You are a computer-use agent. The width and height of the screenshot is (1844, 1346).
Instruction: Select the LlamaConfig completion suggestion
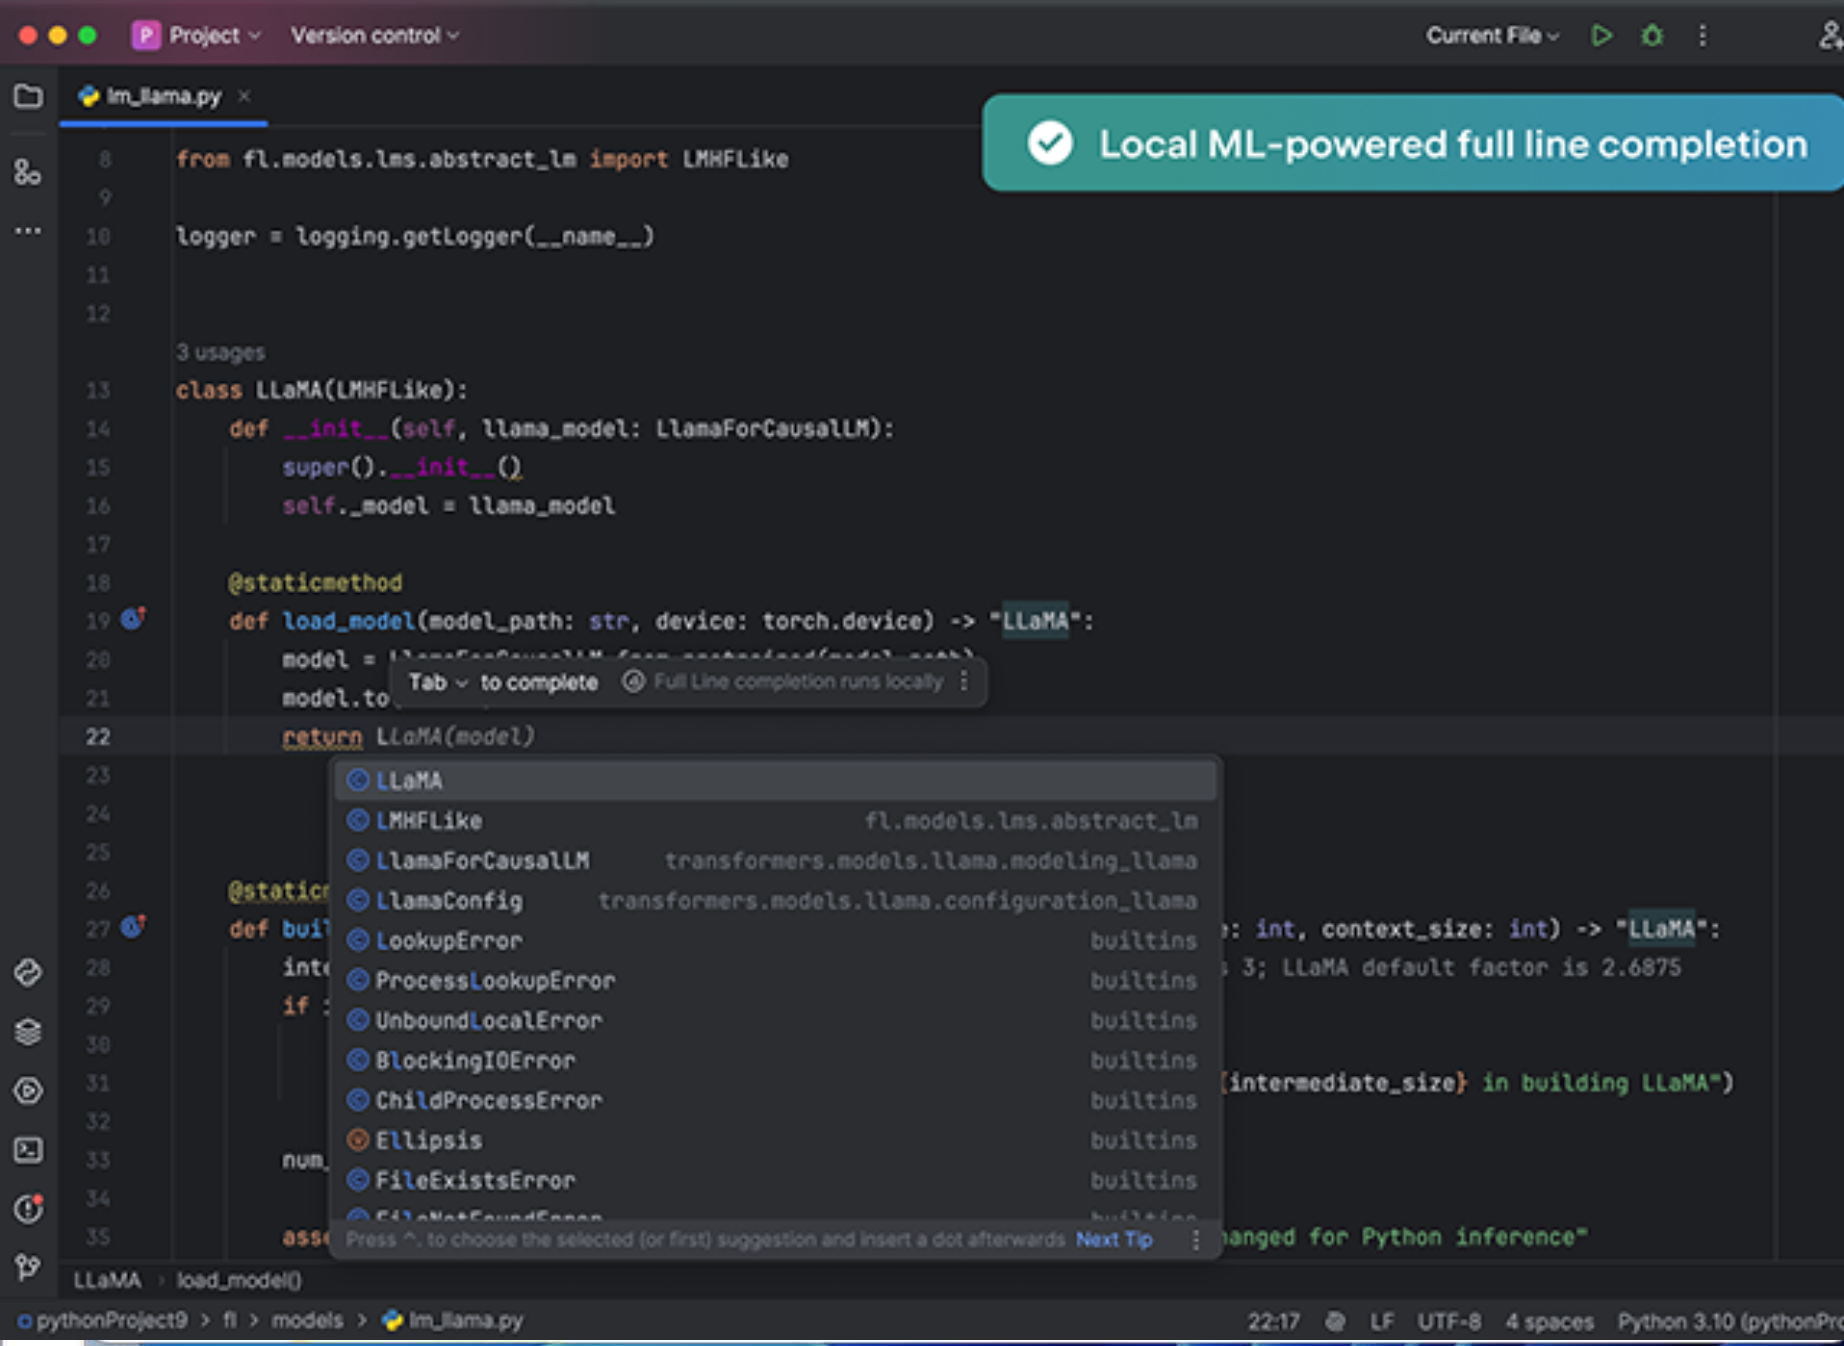[775, 900]
